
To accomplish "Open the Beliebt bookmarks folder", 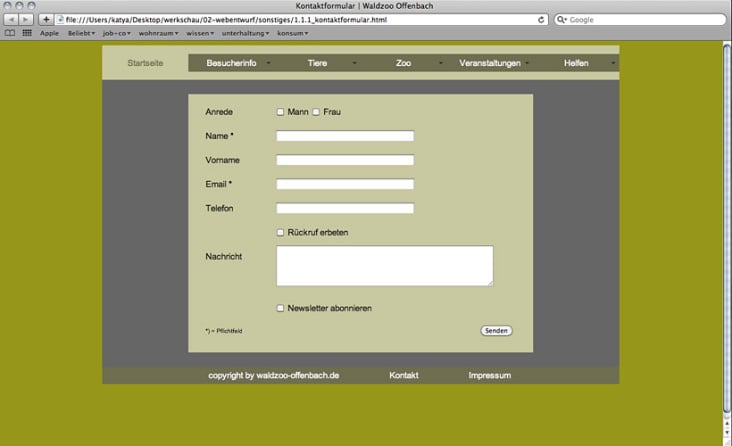I will (x=81, y=33).
